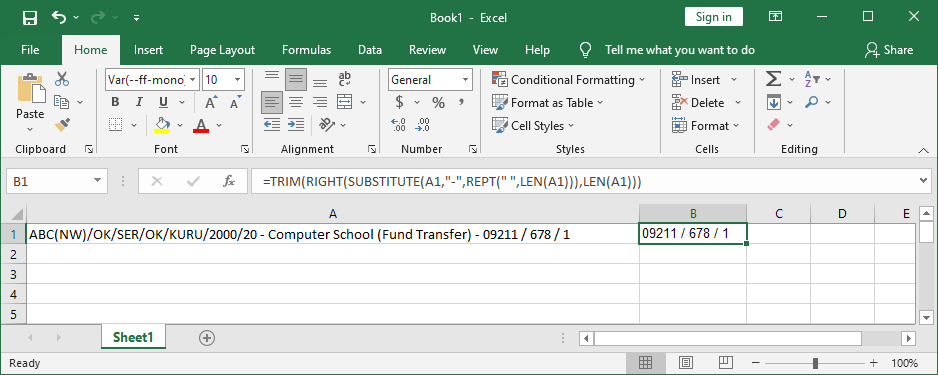938x375 pixels.
Task: Switch to the View tab
Action: (485, 50)
